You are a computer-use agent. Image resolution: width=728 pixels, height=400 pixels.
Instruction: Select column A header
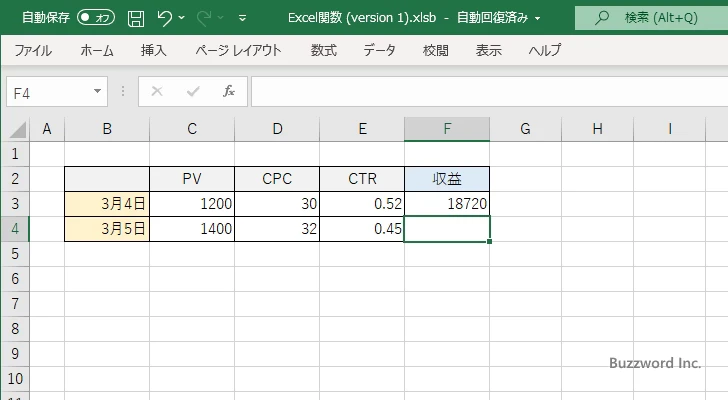(47, 129)
